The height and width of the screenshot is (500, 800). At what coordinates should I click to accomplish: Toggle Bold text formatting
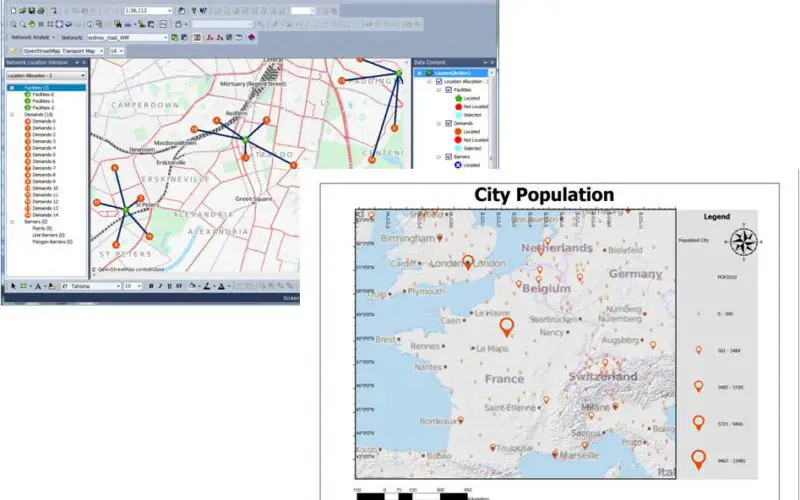point(151,286)
